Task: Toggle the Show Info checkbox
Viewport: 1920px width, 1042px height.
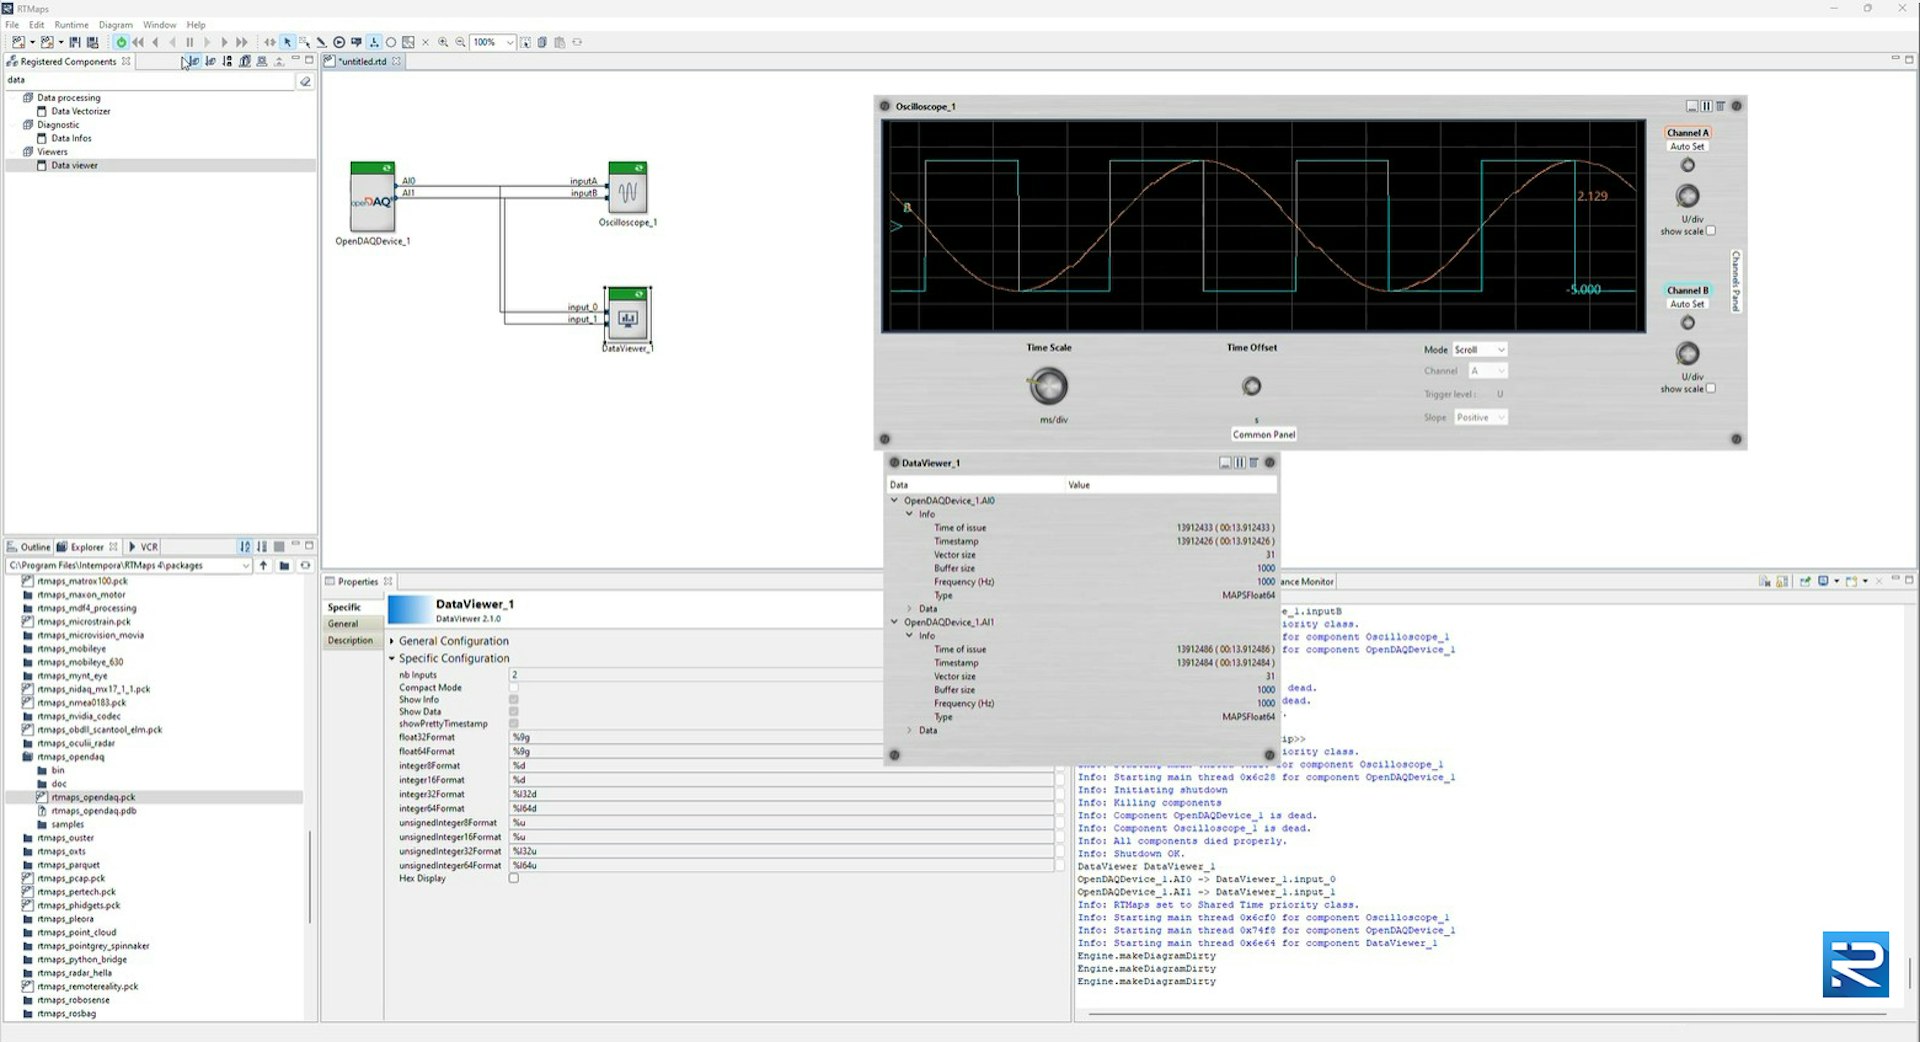Action: (513, 700)
